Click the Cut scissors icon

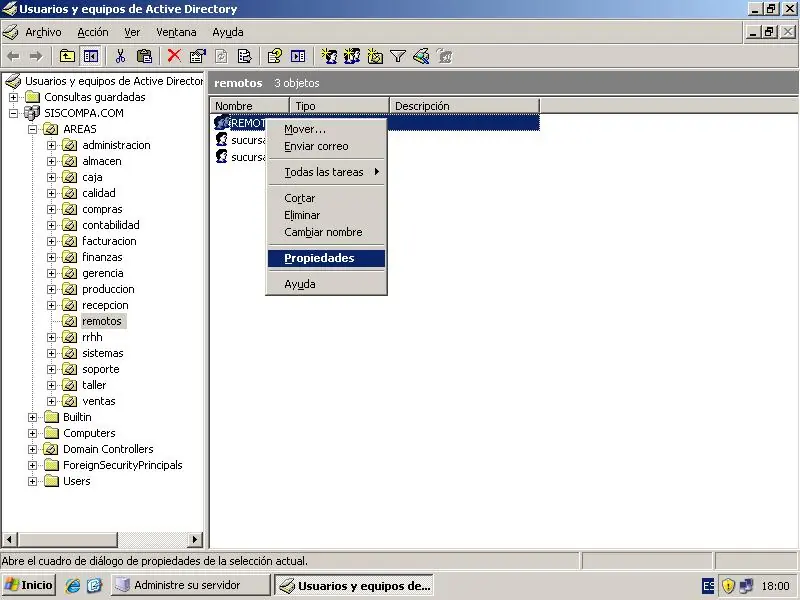120,56
